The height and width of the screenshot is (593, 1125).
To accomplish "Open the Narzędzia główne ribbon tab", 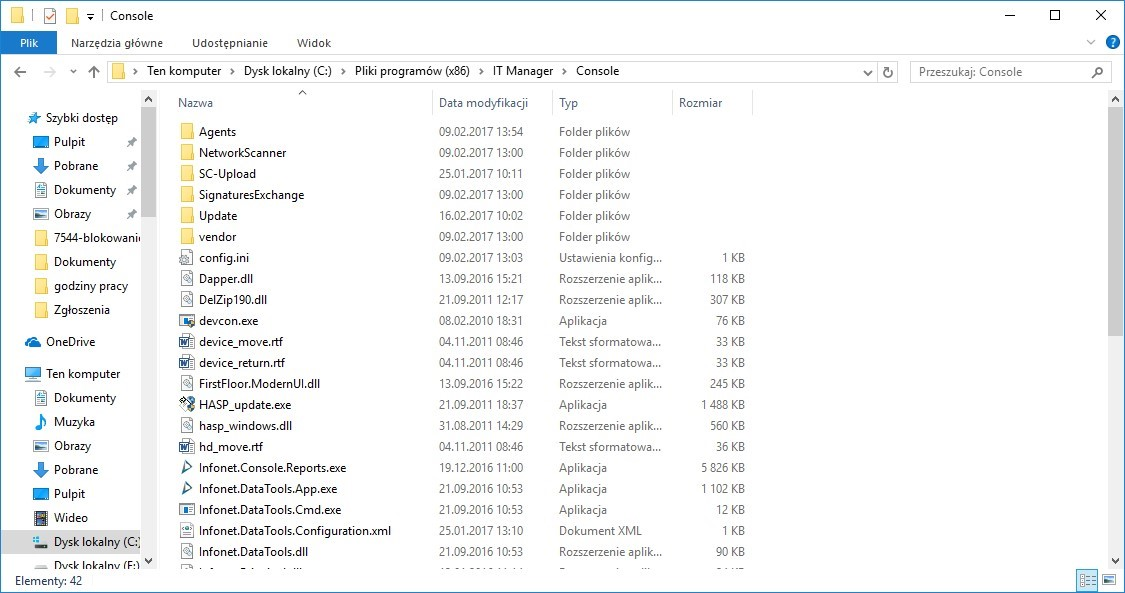I will tap(117, 43).
